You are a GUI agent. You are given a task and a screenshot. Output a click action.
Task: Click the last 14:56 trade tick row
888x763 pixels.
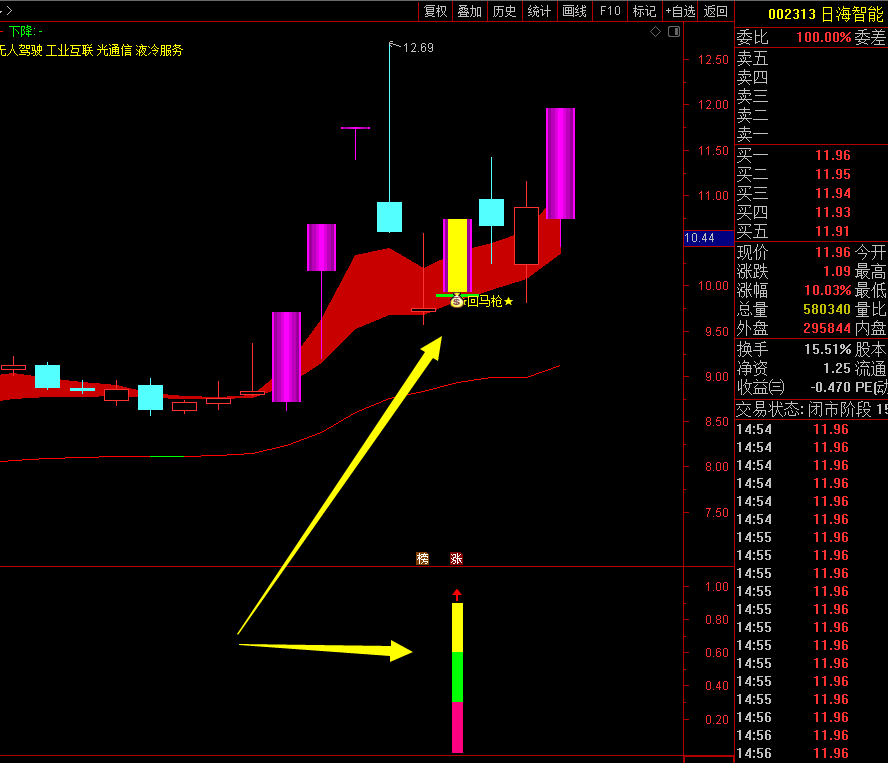coord(812,753)
